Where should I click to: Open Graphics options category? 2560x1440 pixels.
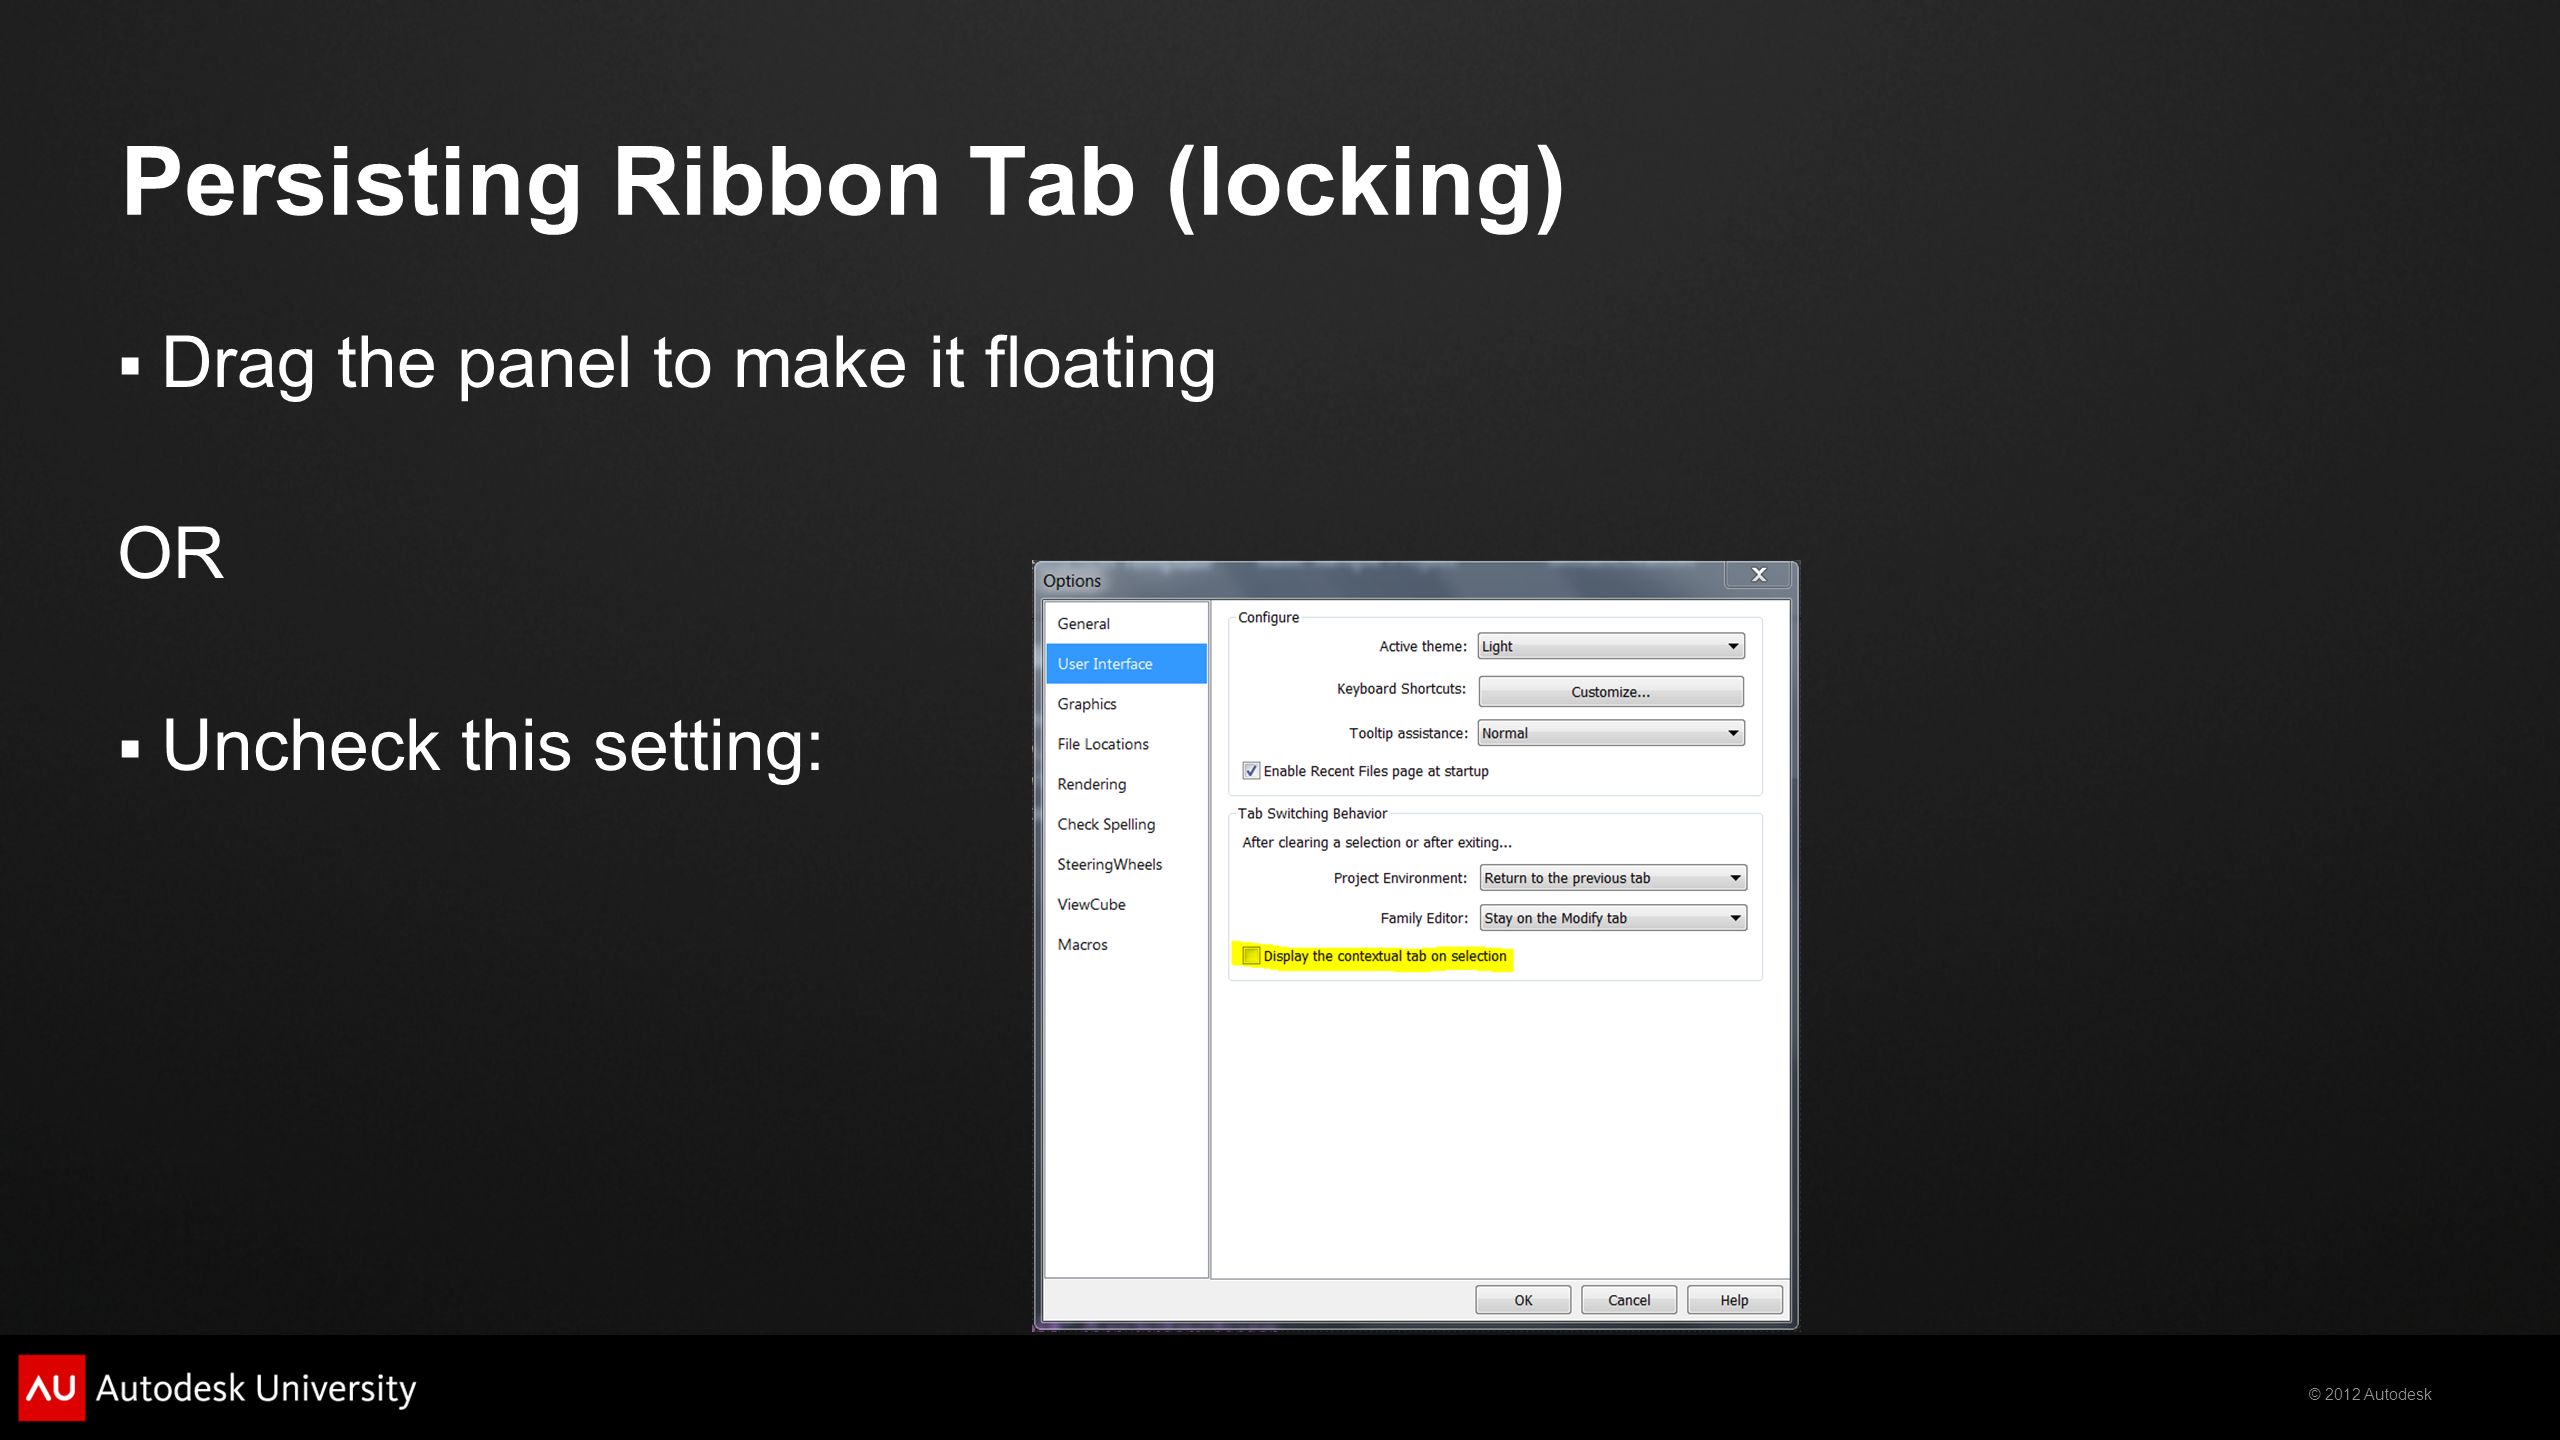[1126, 703]
